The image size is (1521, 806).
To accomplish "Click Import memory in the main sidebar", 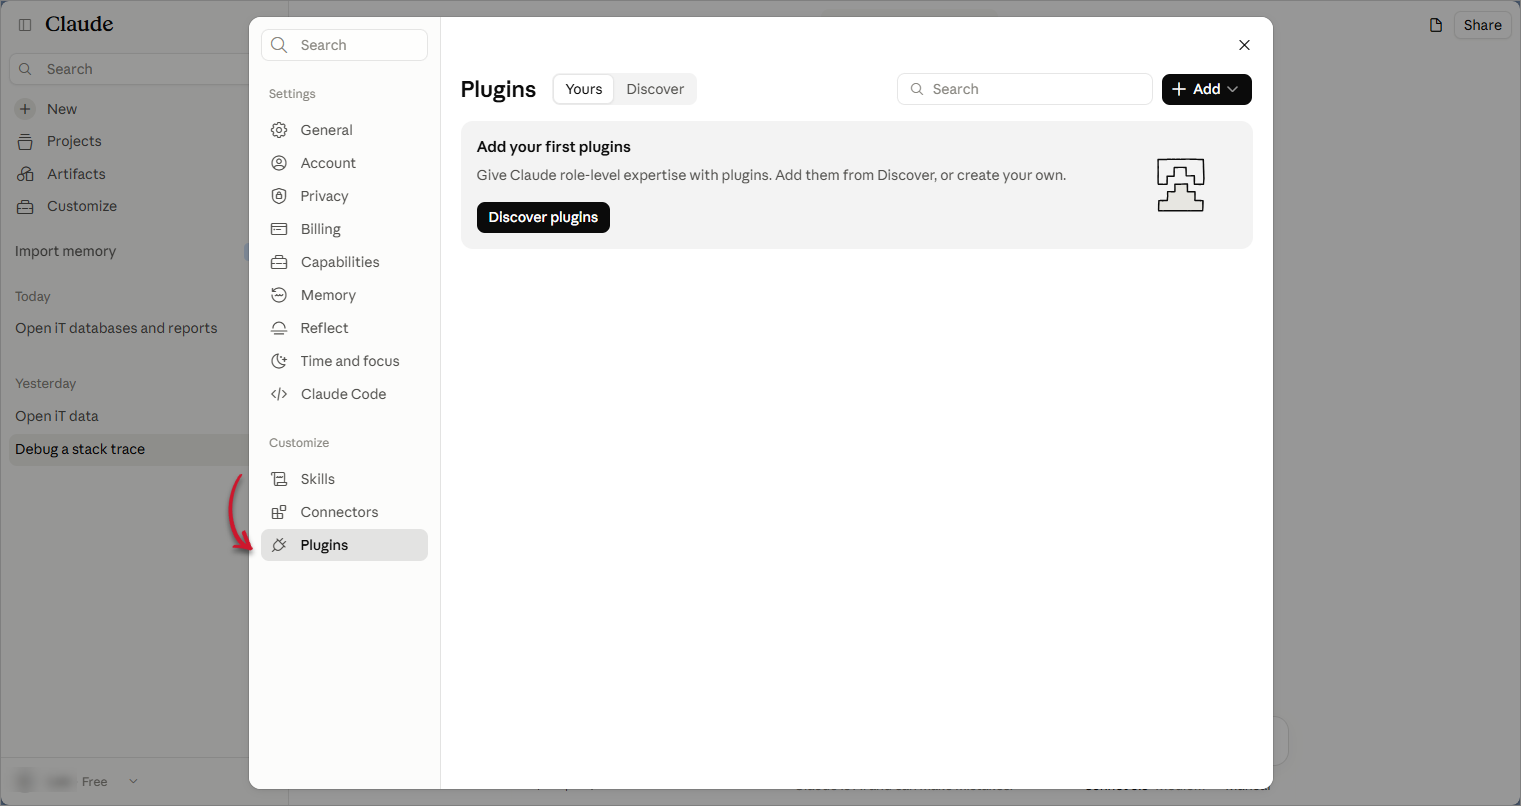I will 65,251.
